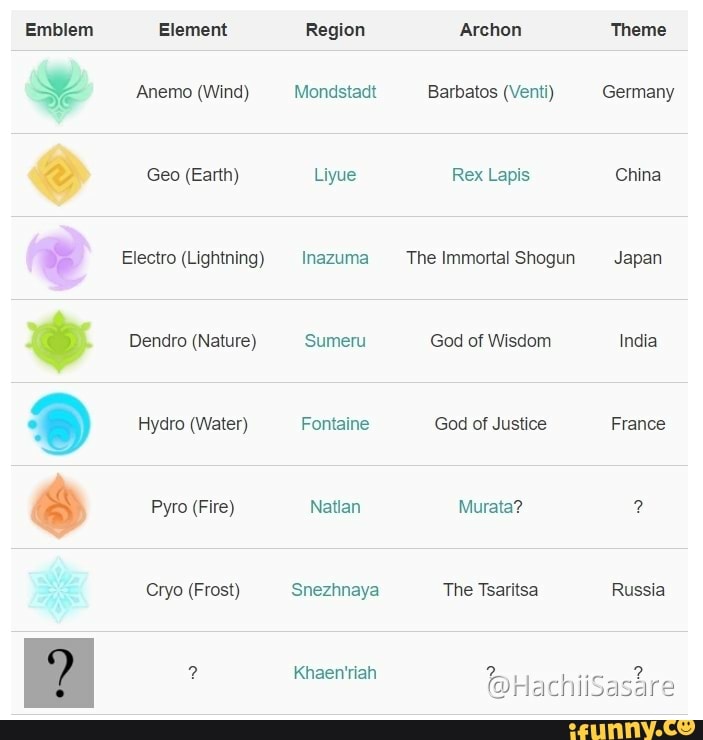703x740 pixels.
Task: Open the Liyue region link
Action: [335, 175]
